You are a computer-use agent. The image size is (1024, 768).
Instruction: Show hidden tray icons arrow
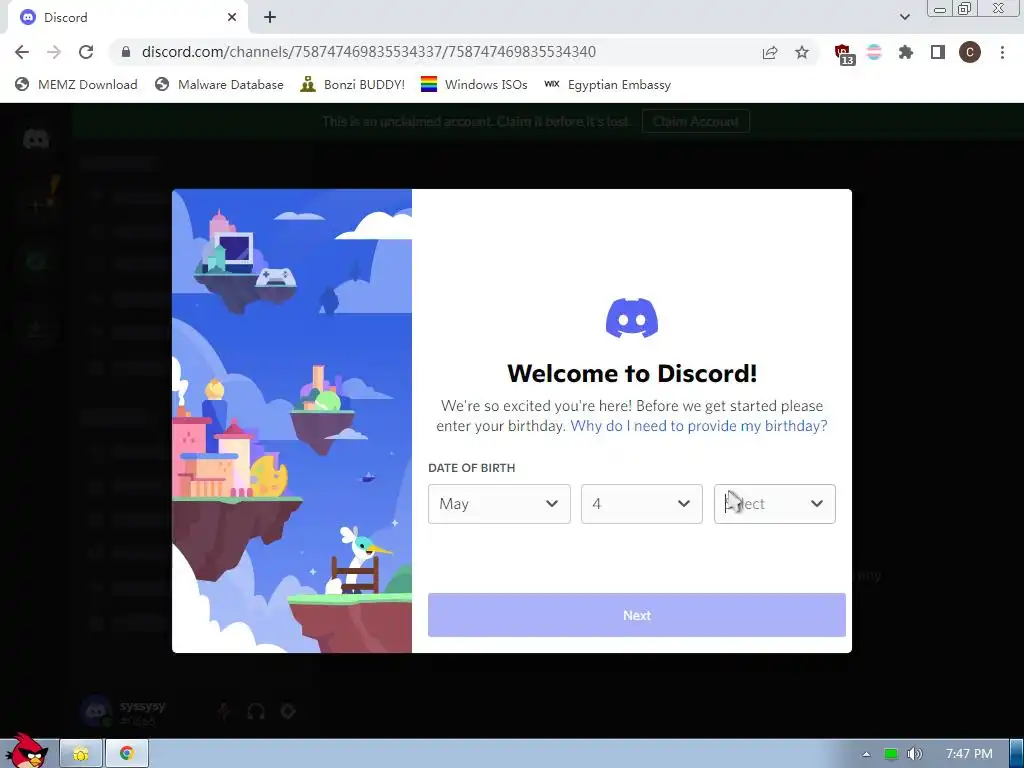866,754
